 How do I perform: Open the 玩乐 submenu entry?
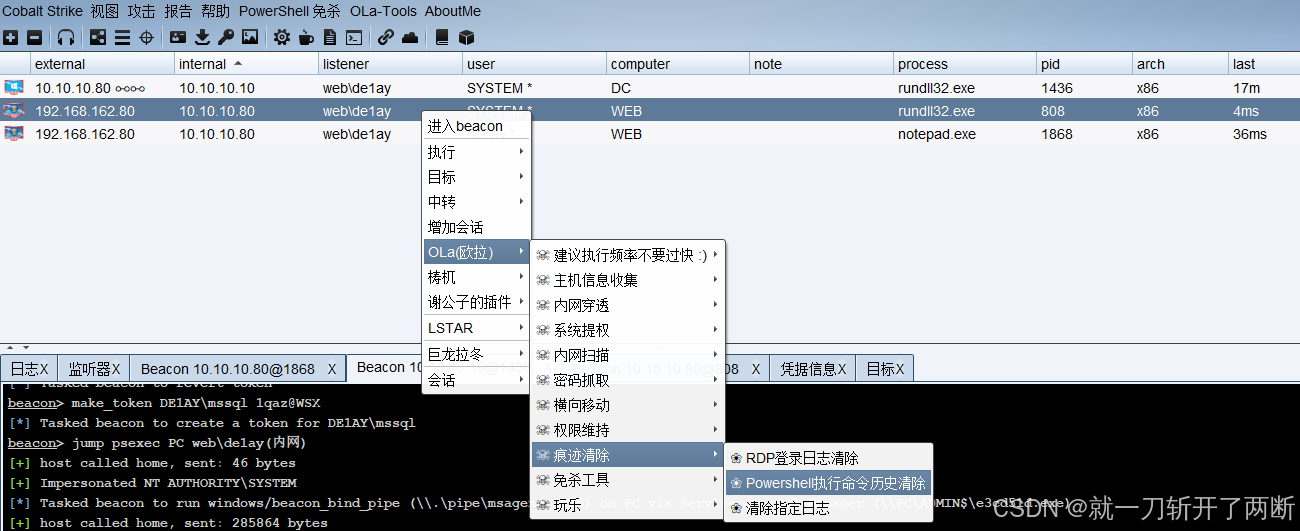pos(627,505)
